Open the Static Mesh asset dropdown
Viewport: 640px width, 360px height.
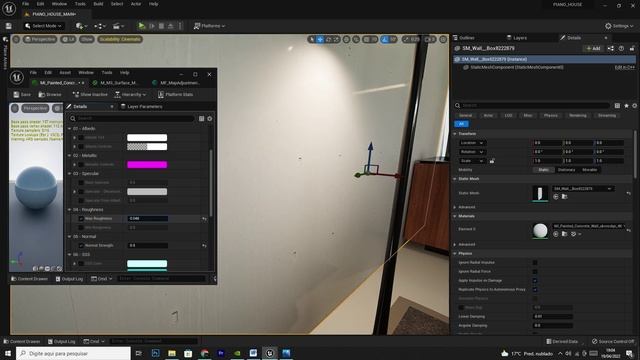(582, 189)
